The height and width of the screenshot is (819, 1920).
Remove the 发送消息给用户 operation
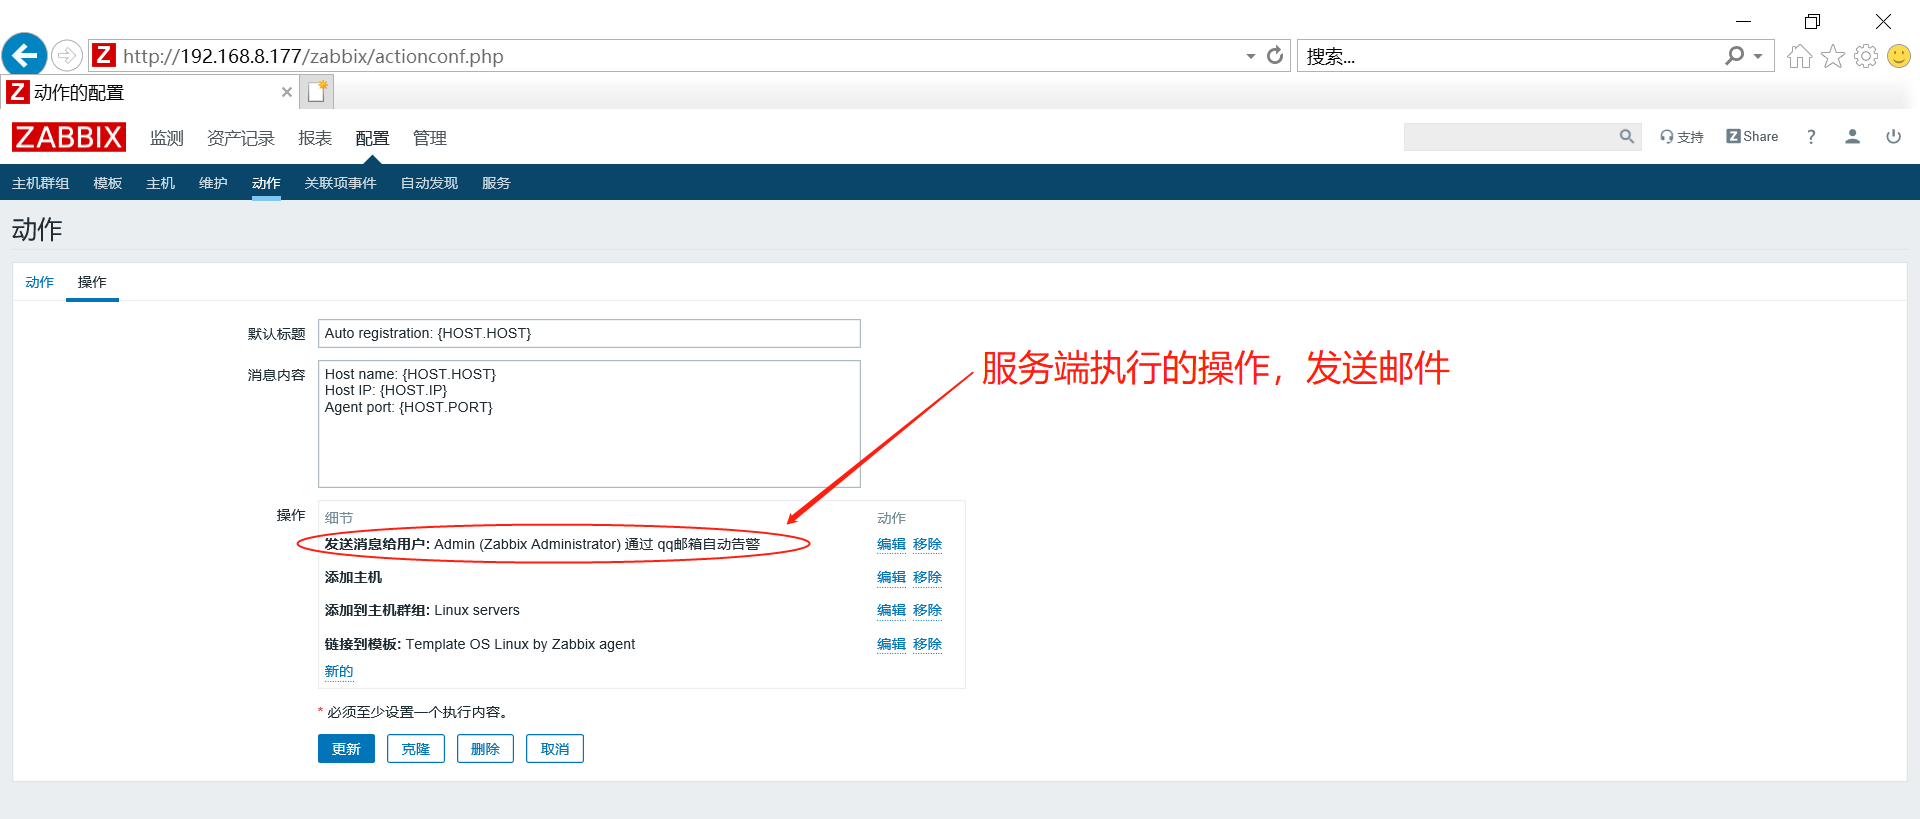point(927,544)
